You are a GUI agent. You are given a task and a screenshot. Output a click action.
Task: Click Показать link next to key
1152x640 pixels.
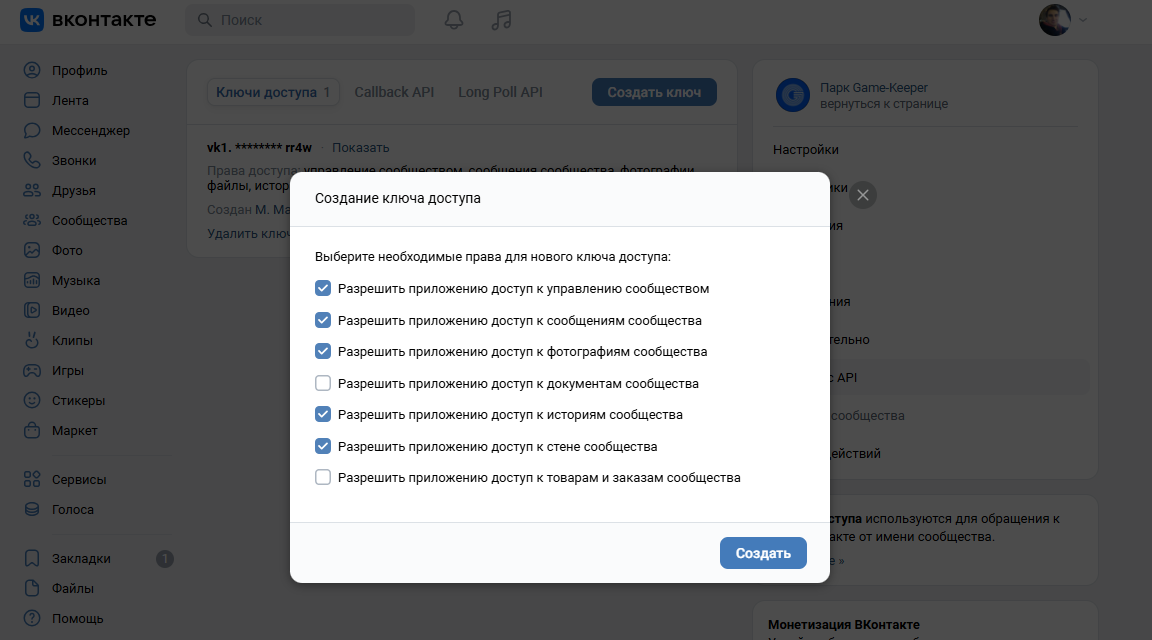pos(360,148)
